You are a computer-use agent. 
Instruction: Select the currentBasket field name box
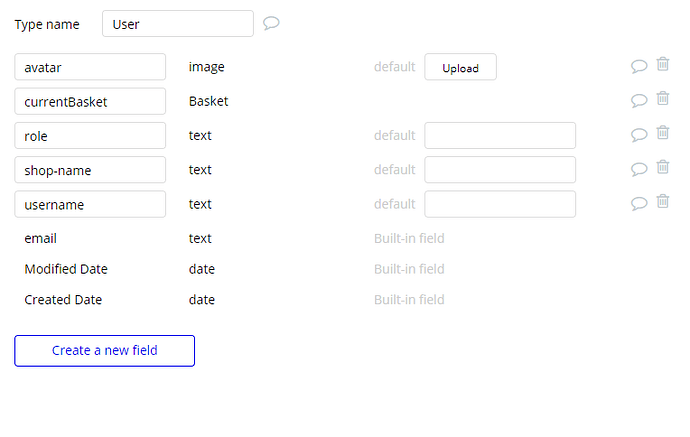coord(90,101)
